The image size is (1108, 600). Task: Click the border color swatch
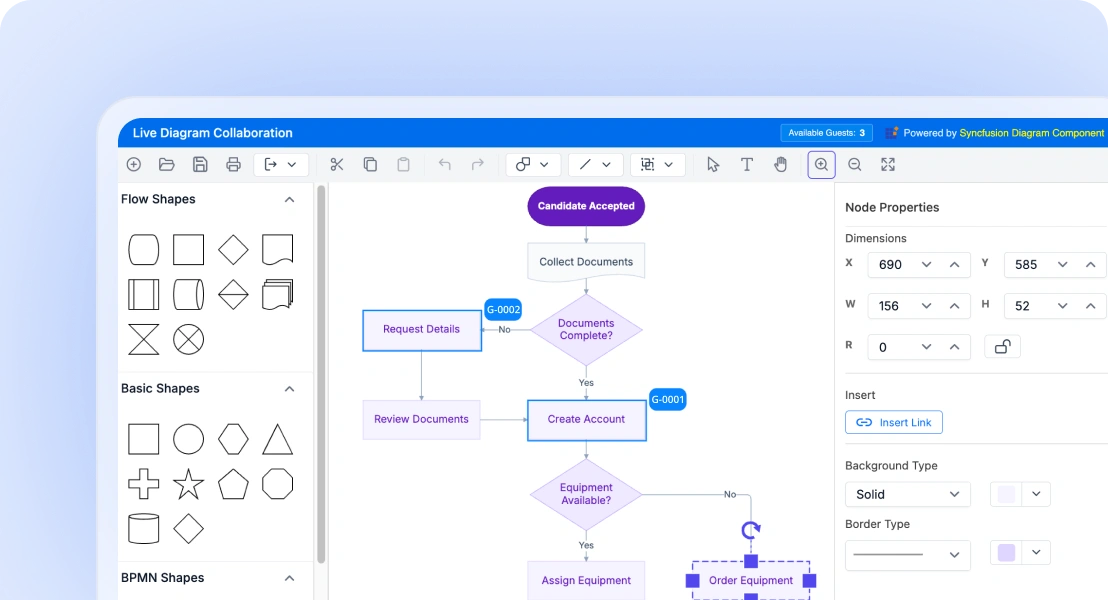[1006, 553]
